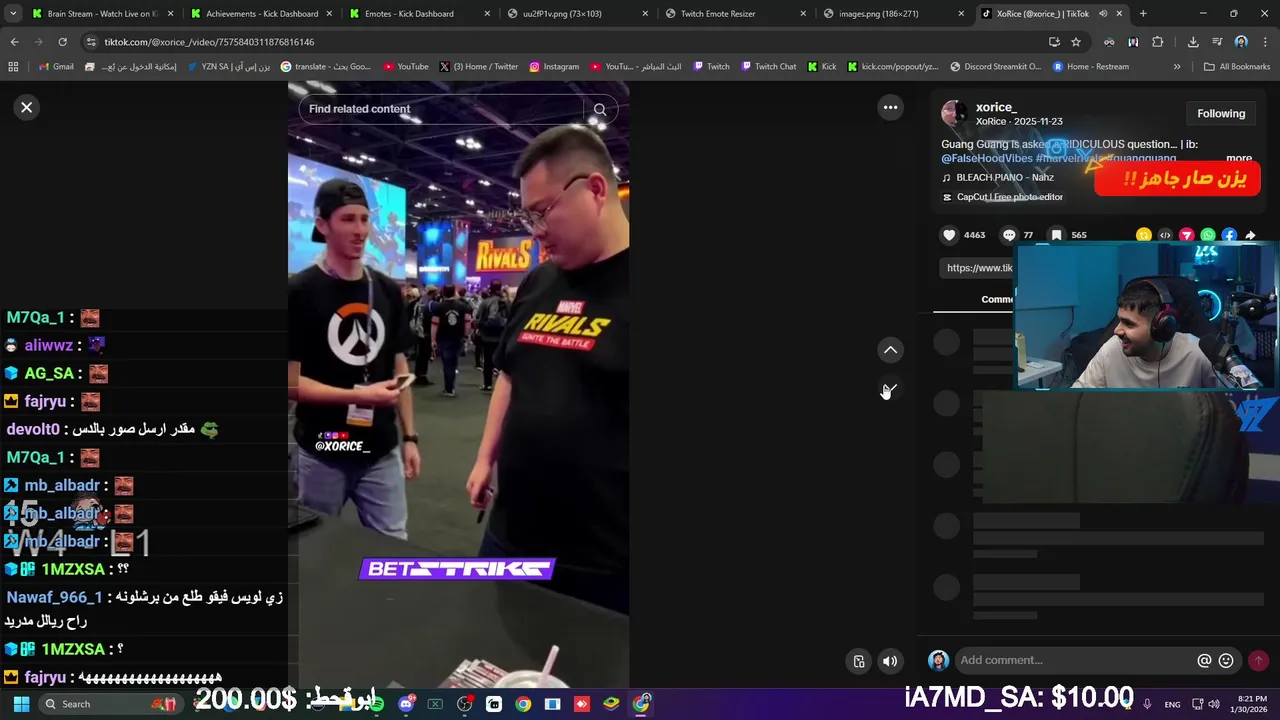This screenshot has width=1280, height=720.
Task: Open Discord from taskbar
Action: 406,704
